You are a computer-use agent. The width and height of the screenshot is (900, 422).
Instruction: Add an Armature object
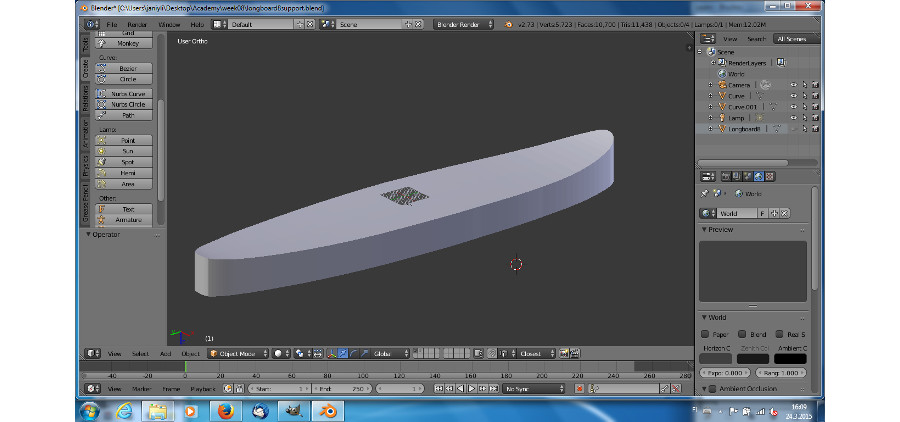(x=124, y=220)
